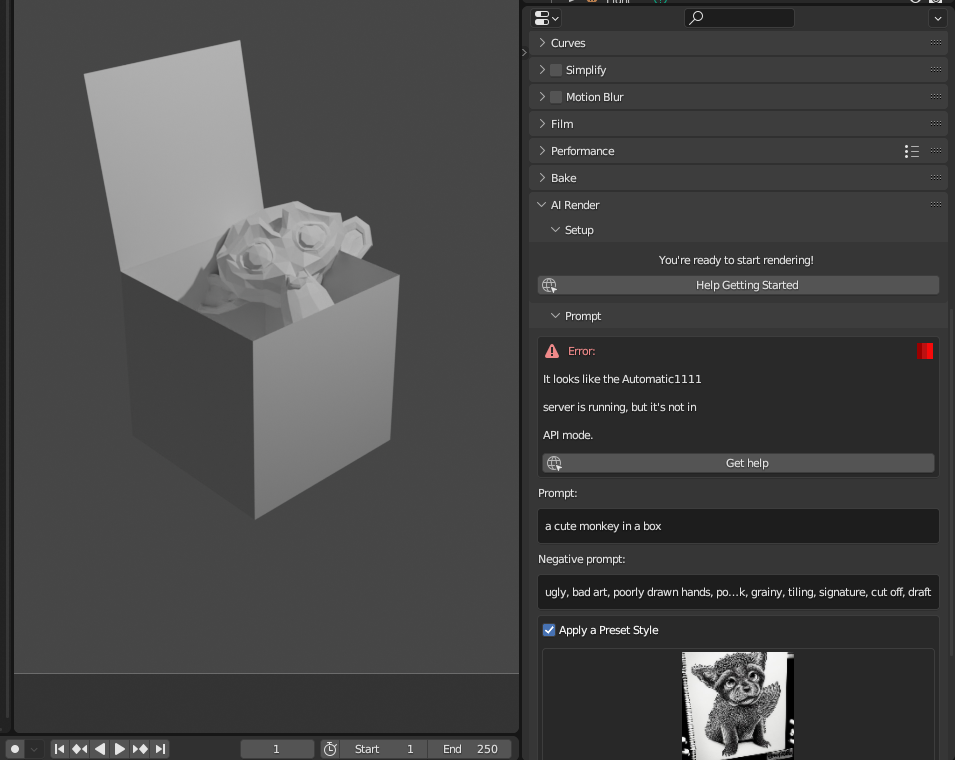Jump to end of playback range

[x=160, y=748]
